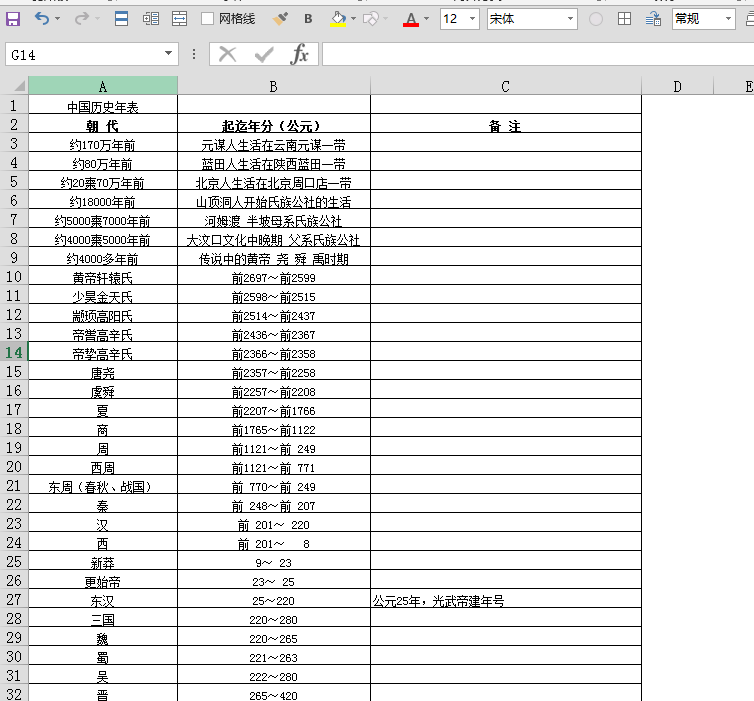
Task: Select row 27 header
Action: click(14, 599)
